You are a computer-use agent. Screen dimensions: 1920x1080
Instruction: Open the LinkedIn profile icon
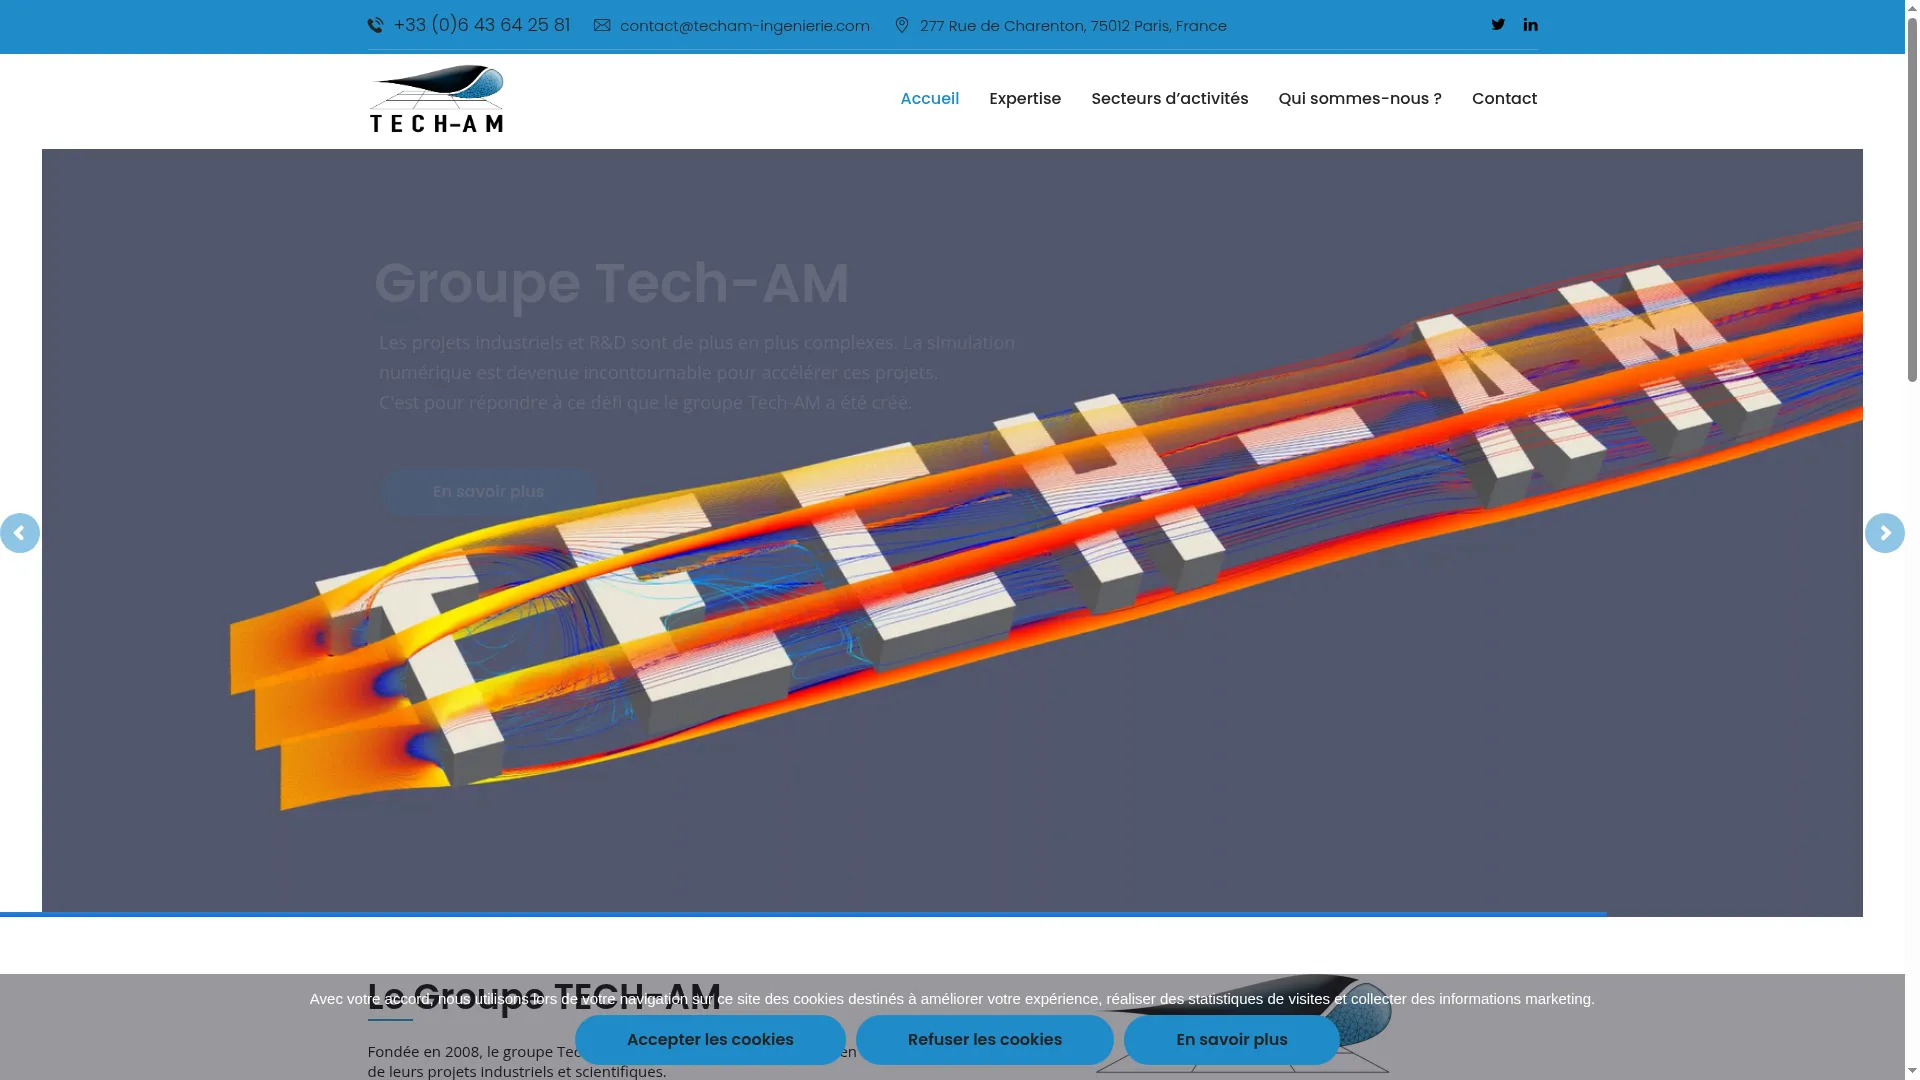click(x=1530, y=25)
